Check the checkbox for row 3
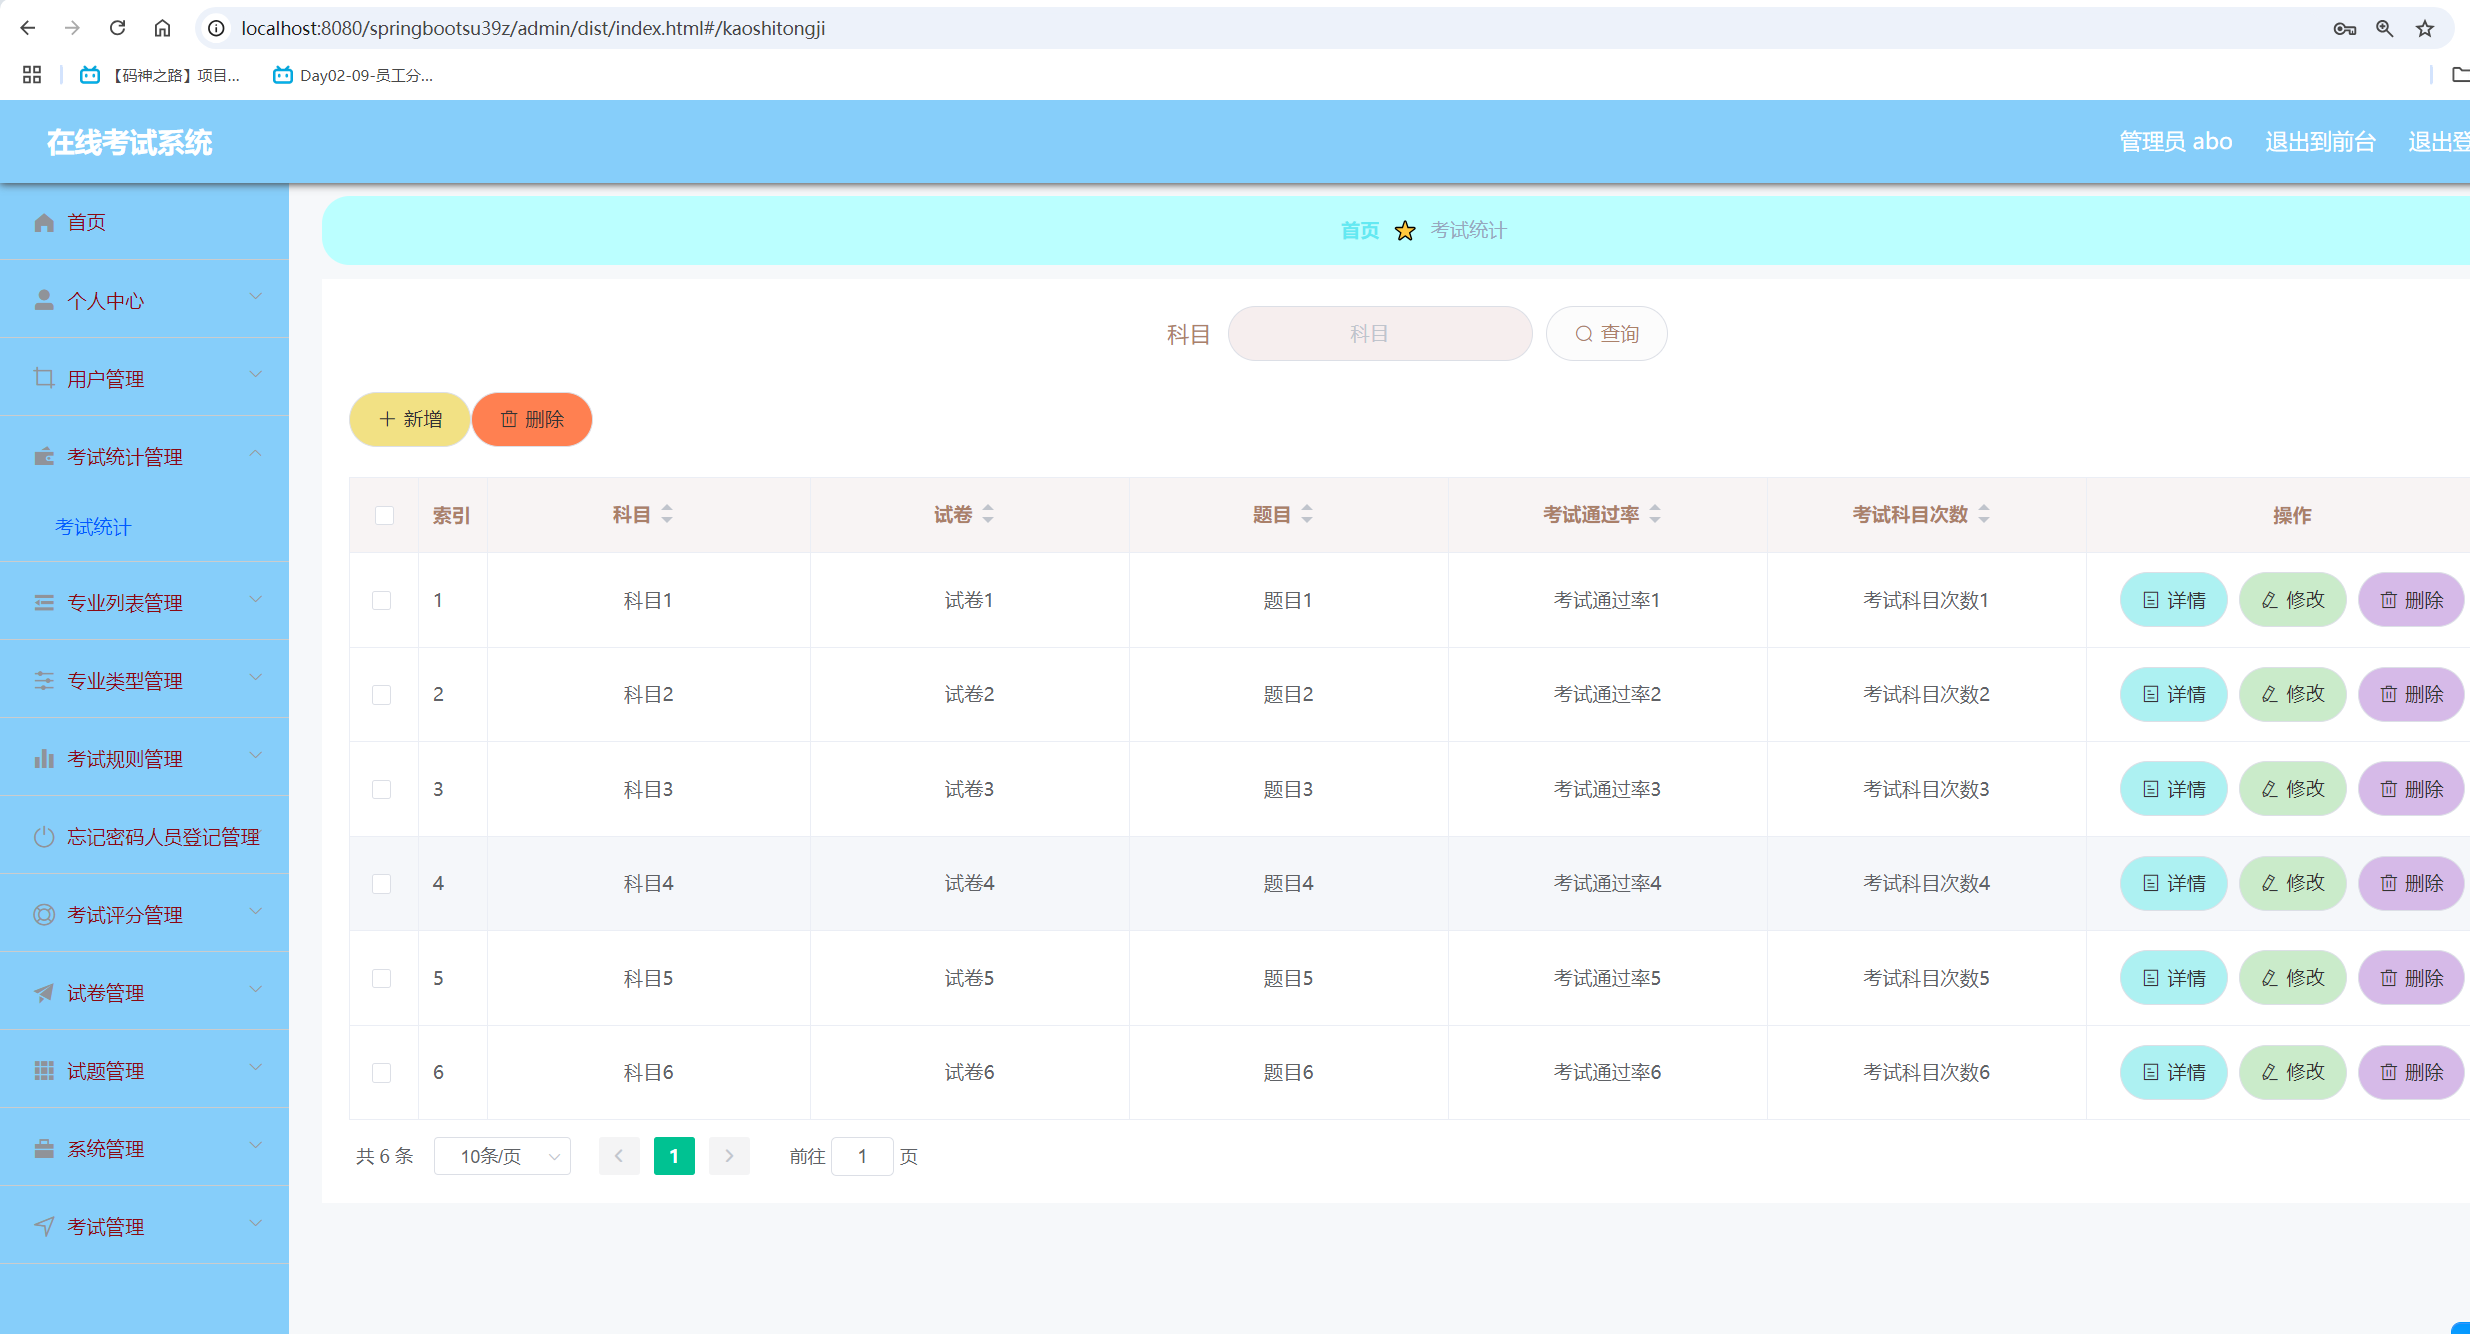This screenshot has width=2470, height=1334. 381,789
